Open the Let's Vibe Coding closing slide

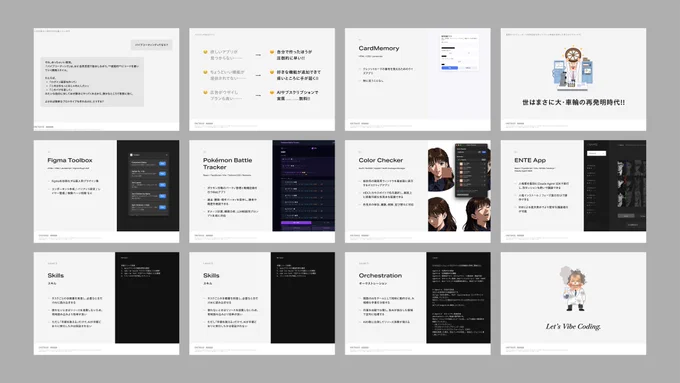[573, 303]
